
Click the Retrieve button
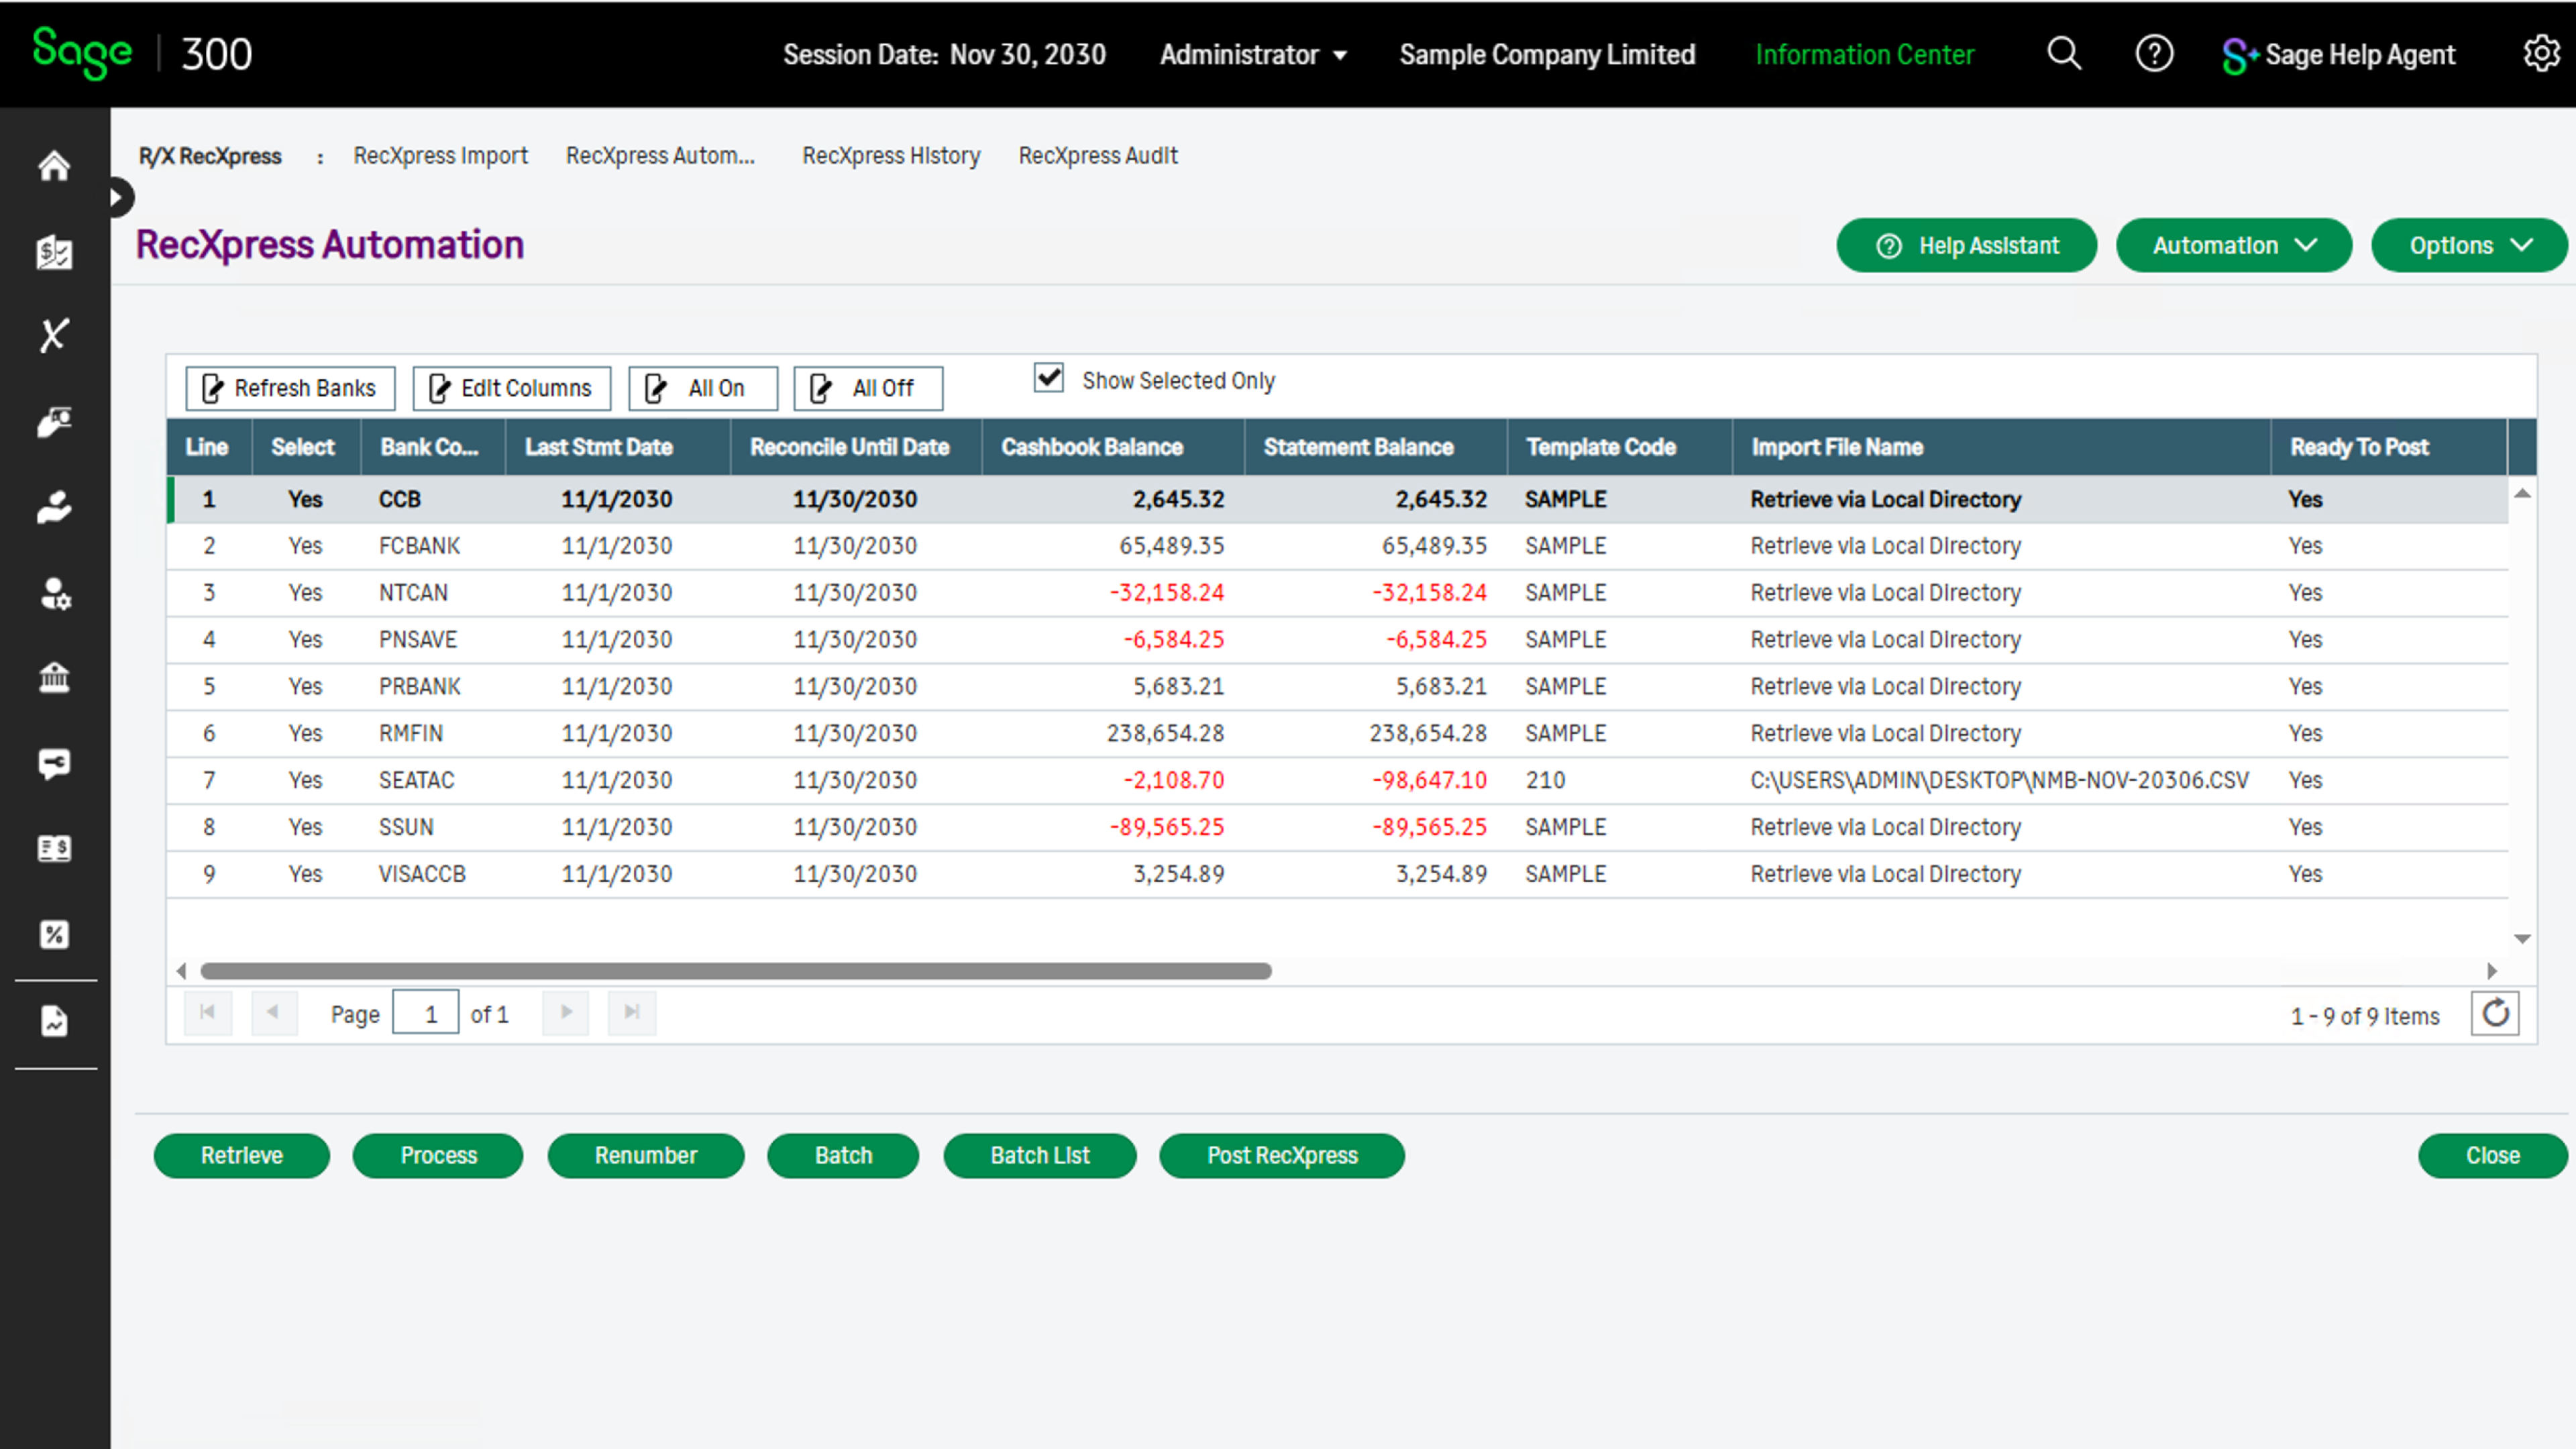pyautogui.click(x=242, y=1156)
